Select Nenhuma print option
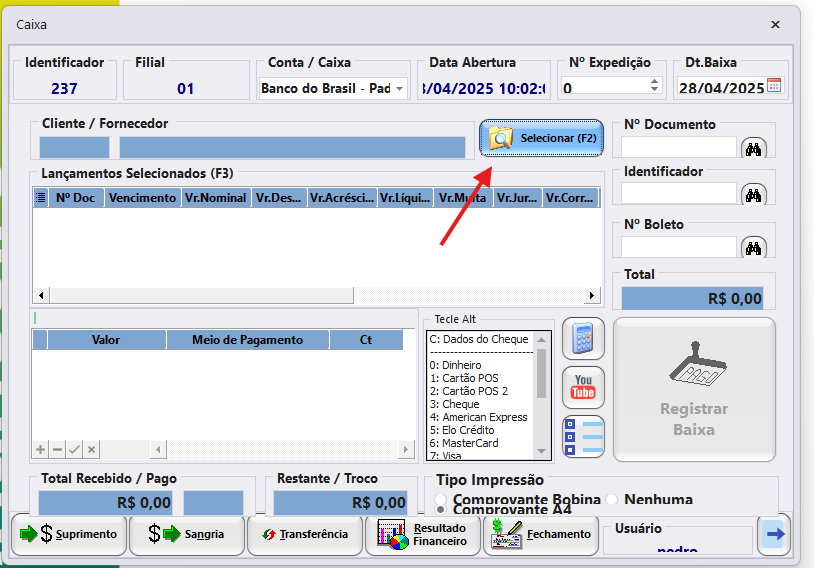This screenshot has height=568, width=814. (x=649, y=499)
